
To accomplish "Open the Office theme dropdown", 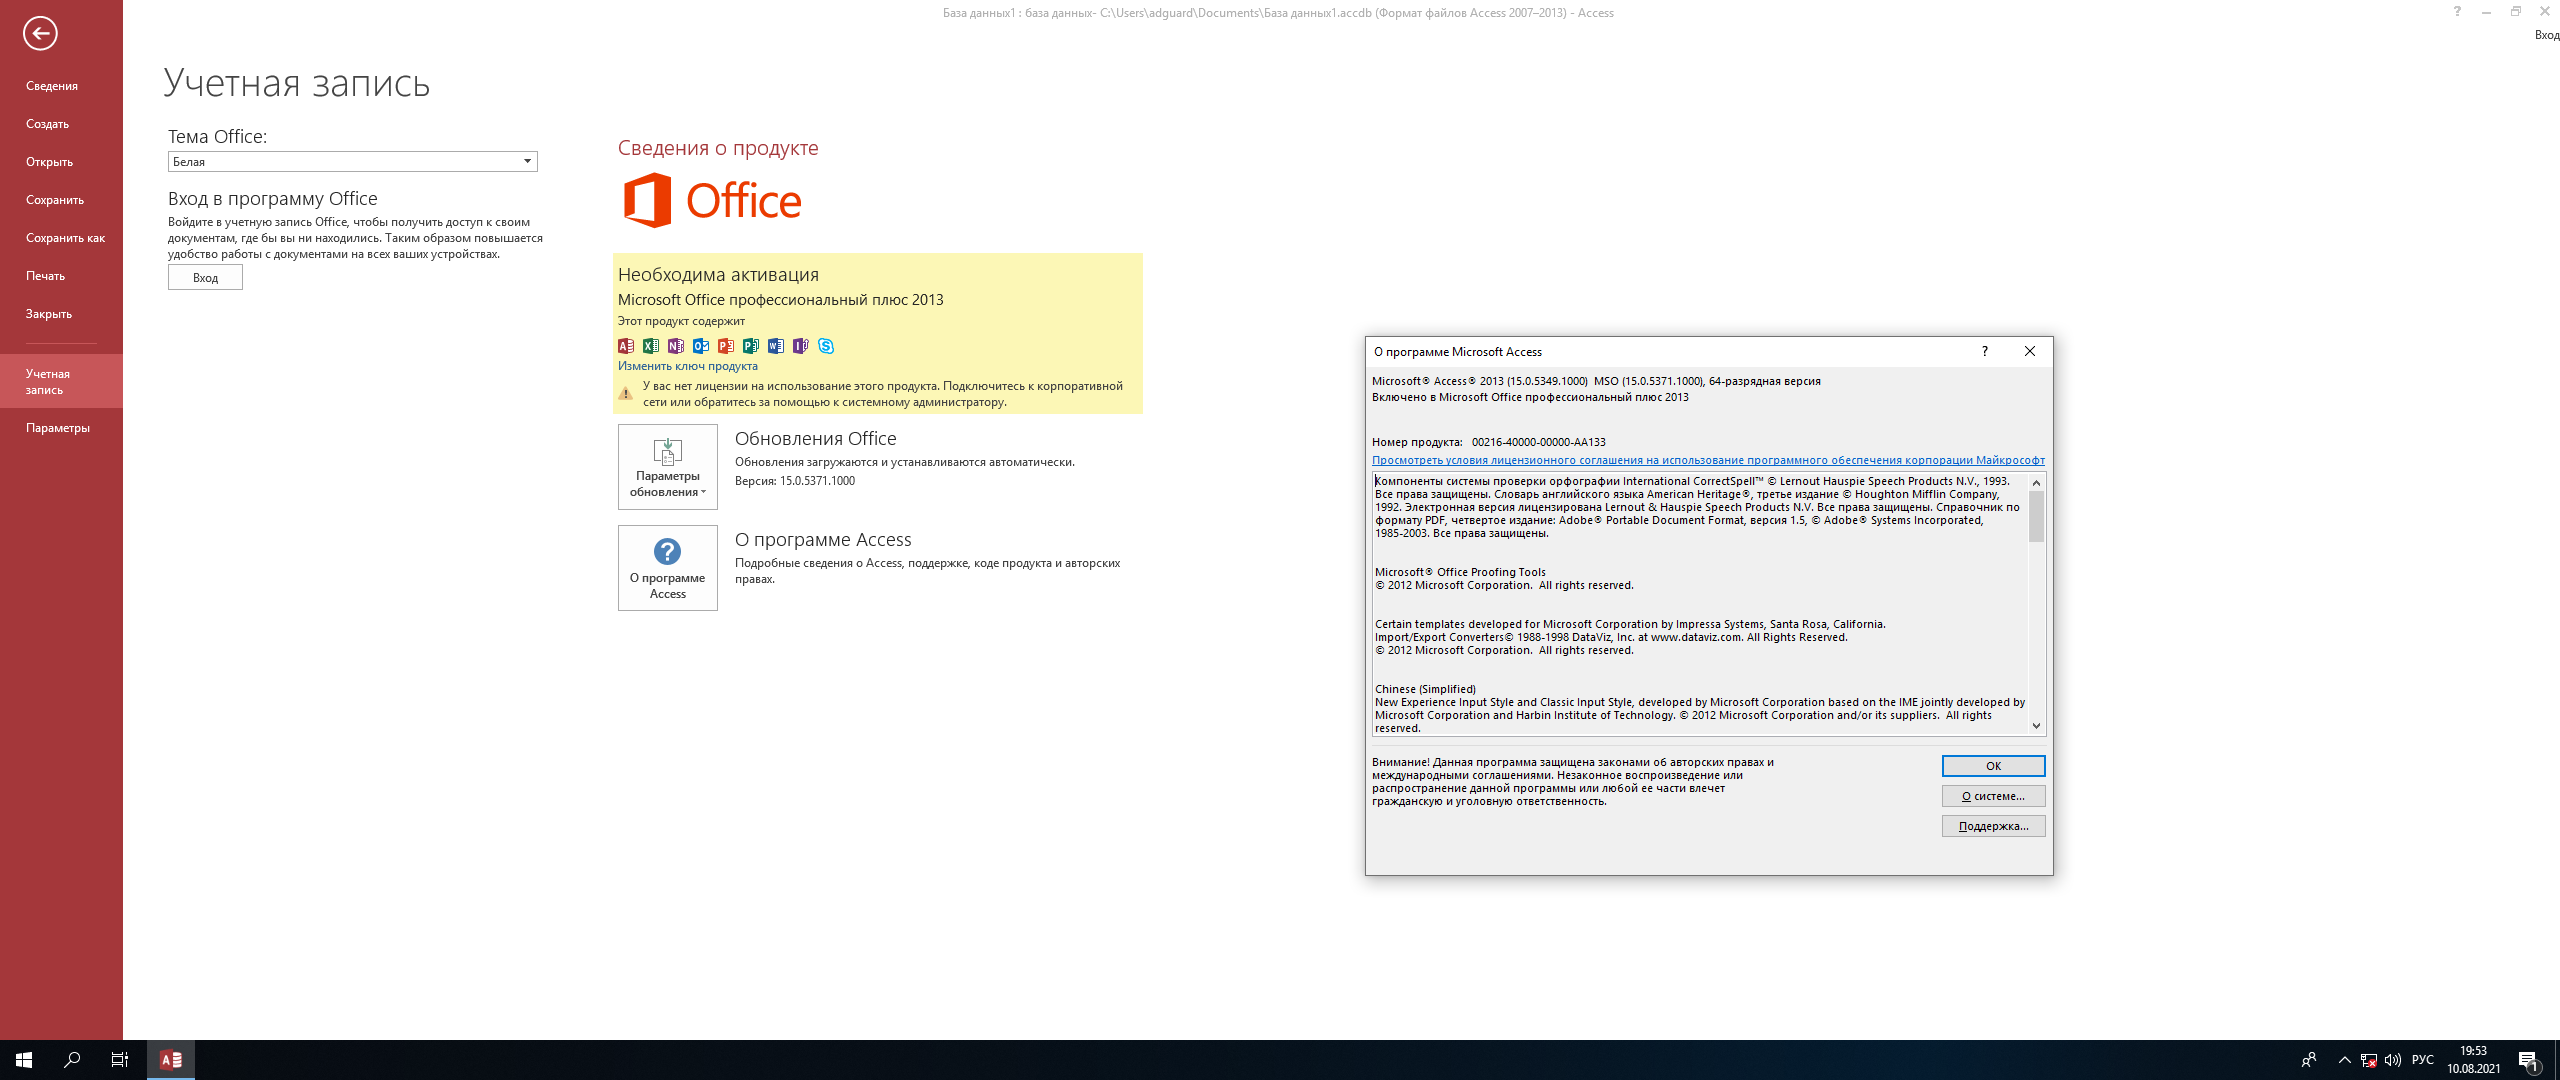I will point(527,162).
